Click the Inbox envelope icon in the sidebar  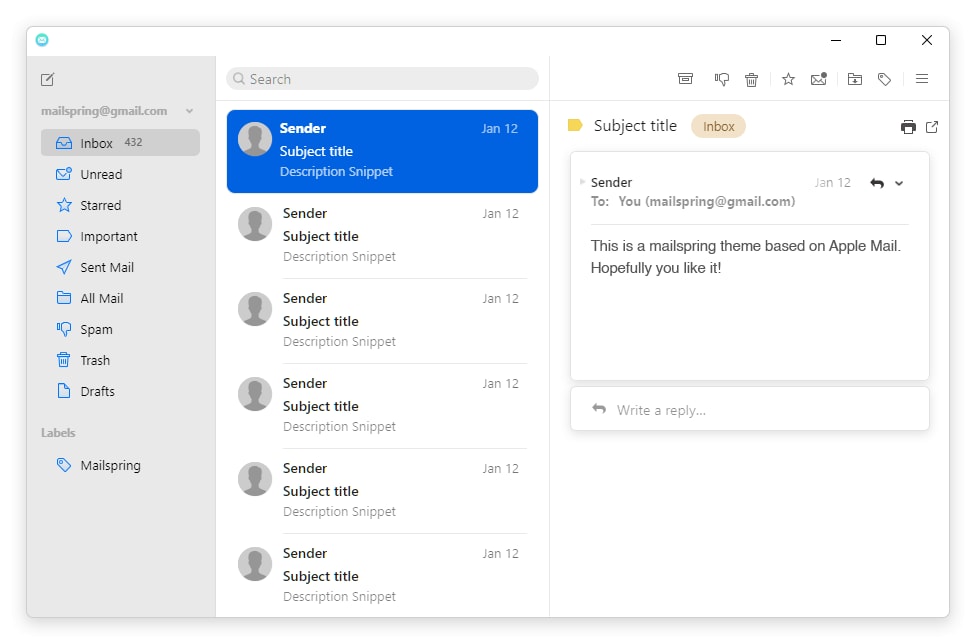tap(63, 142)
